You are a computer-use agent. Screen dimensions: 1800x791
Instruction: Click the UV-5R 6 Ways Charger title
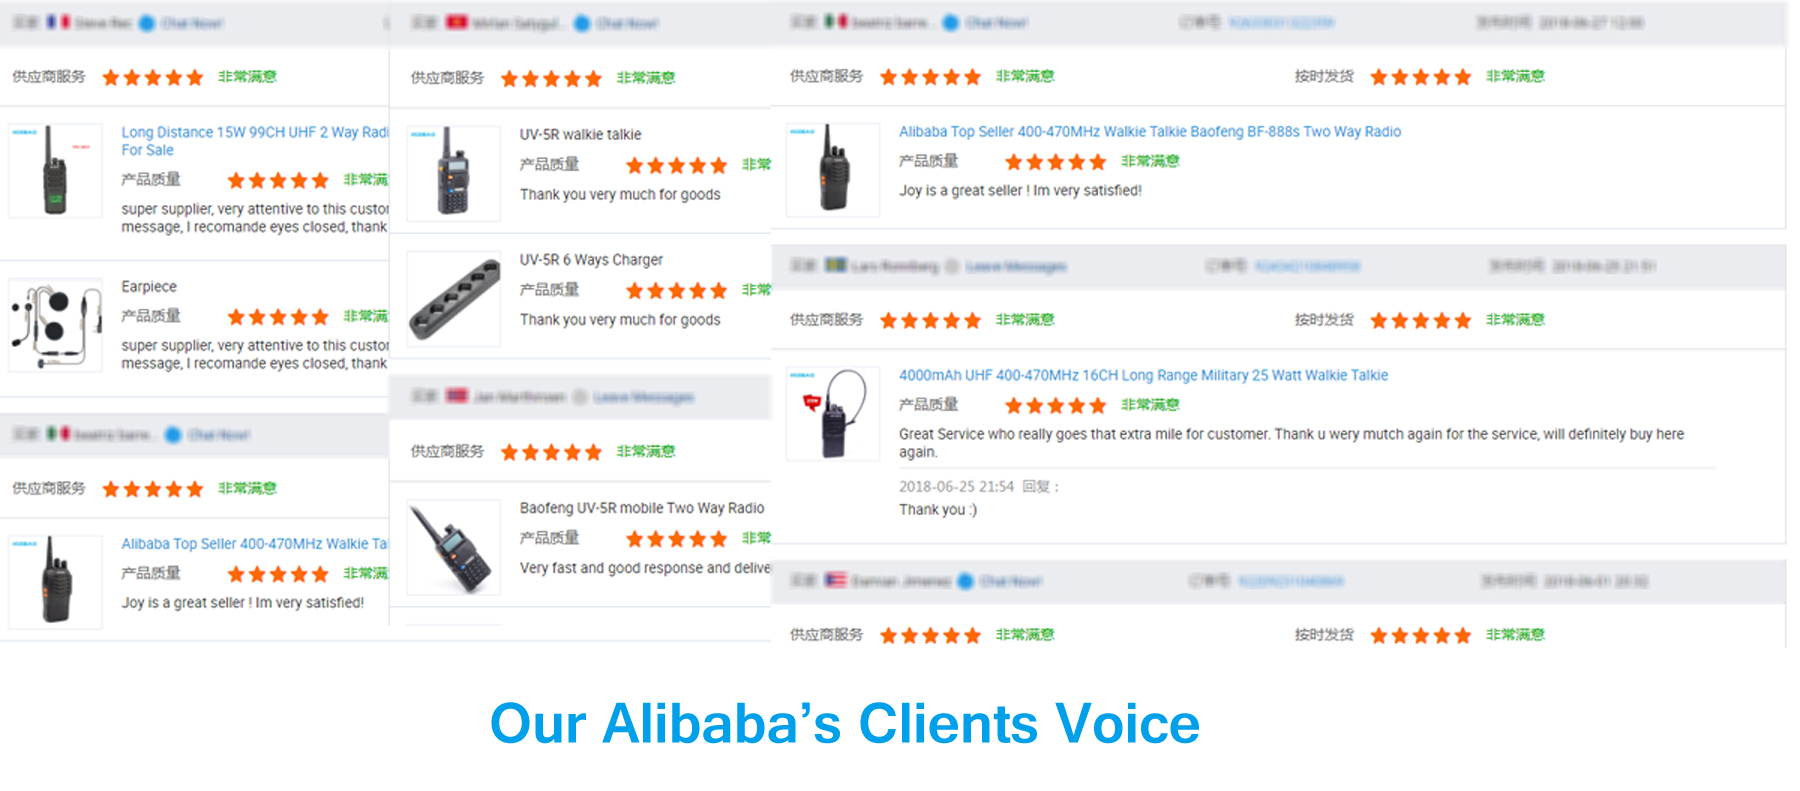[591, 260]
